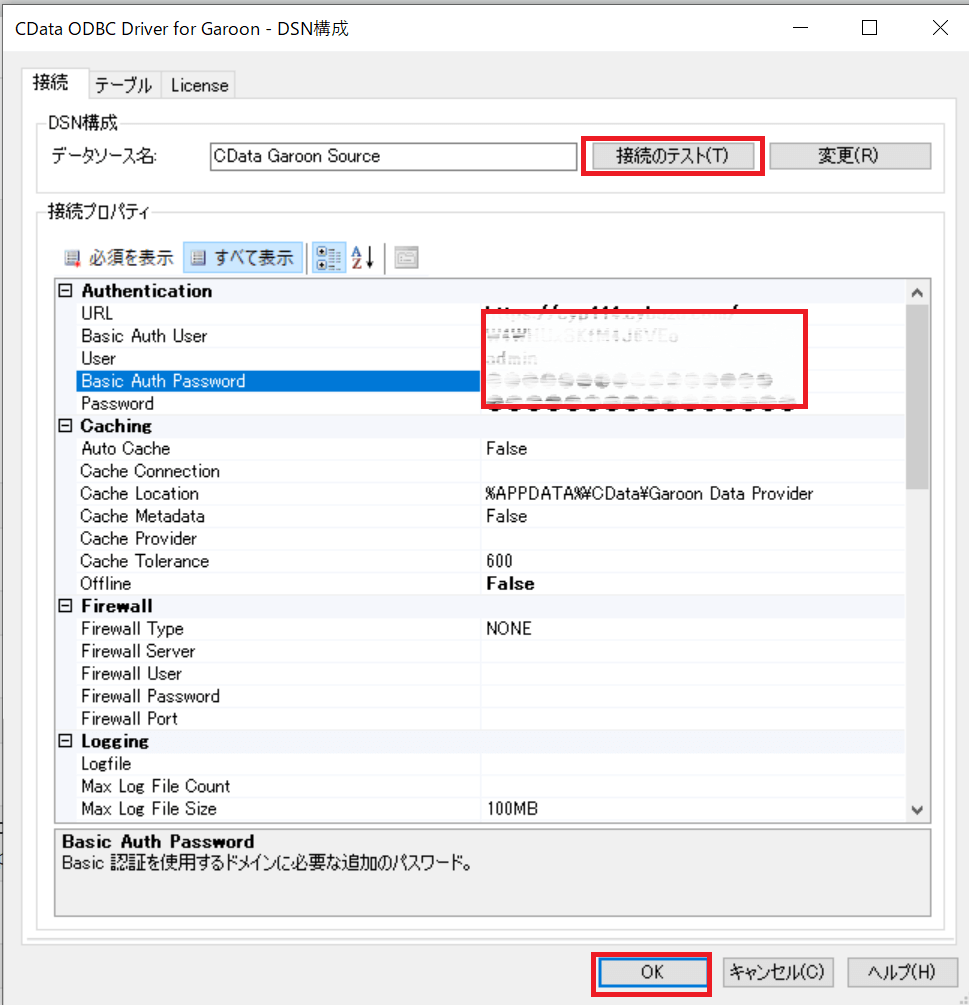Image resolution: width=969 pixels, height=1005 pixels.
Task: Open the License tab
Action: [x=199, y=85]
